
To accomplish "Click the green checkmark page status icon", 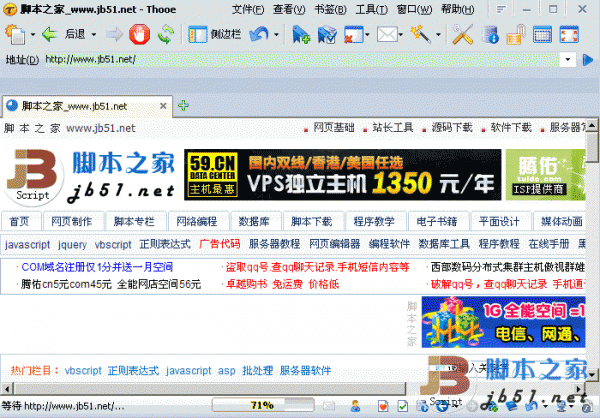I will pyautogui.click(x=403, y=406).
